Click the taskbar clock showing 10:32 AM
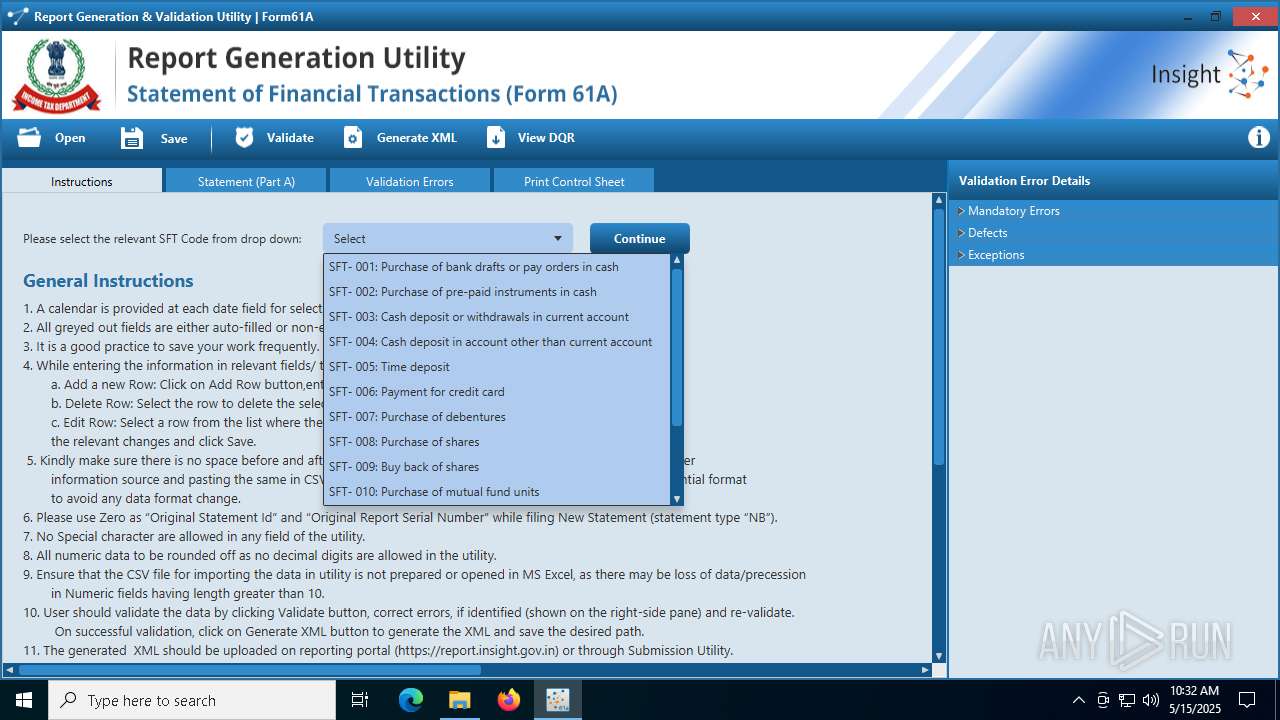The height and width of the screenshot is (720, 1280). (1194, 700)
